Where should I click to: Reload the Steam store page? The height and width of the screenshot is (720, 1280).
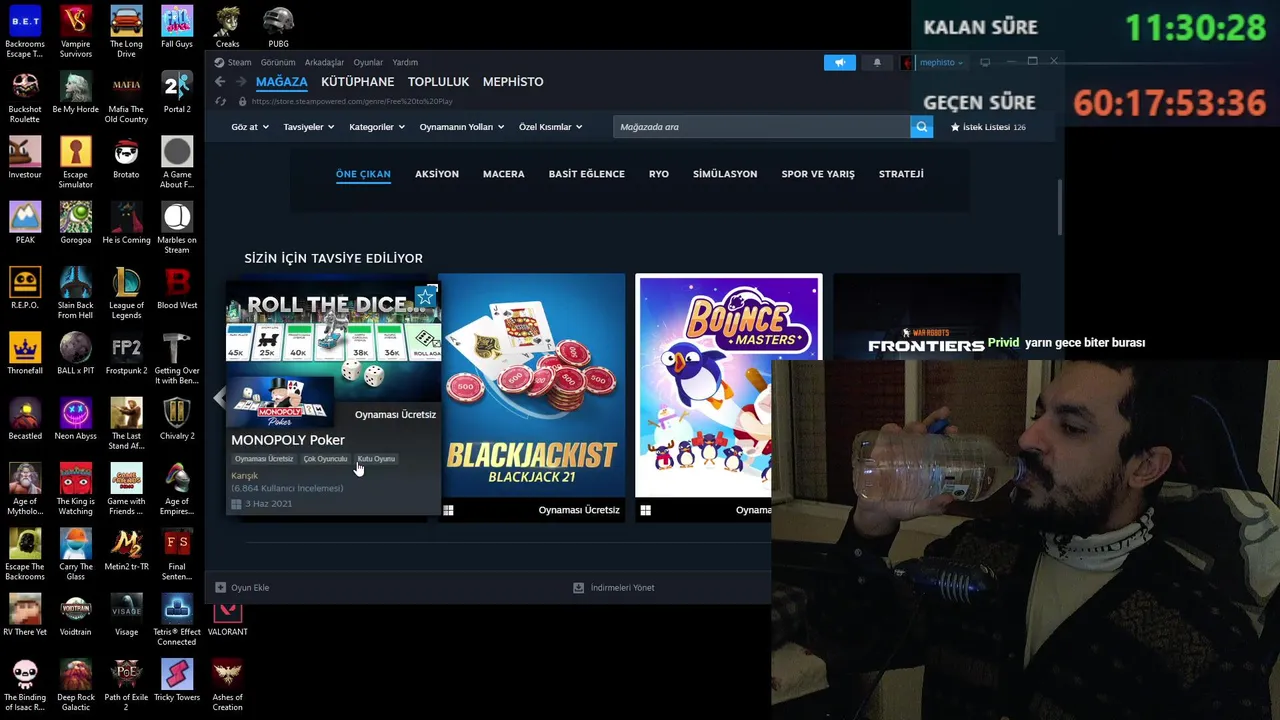(220, 101)
